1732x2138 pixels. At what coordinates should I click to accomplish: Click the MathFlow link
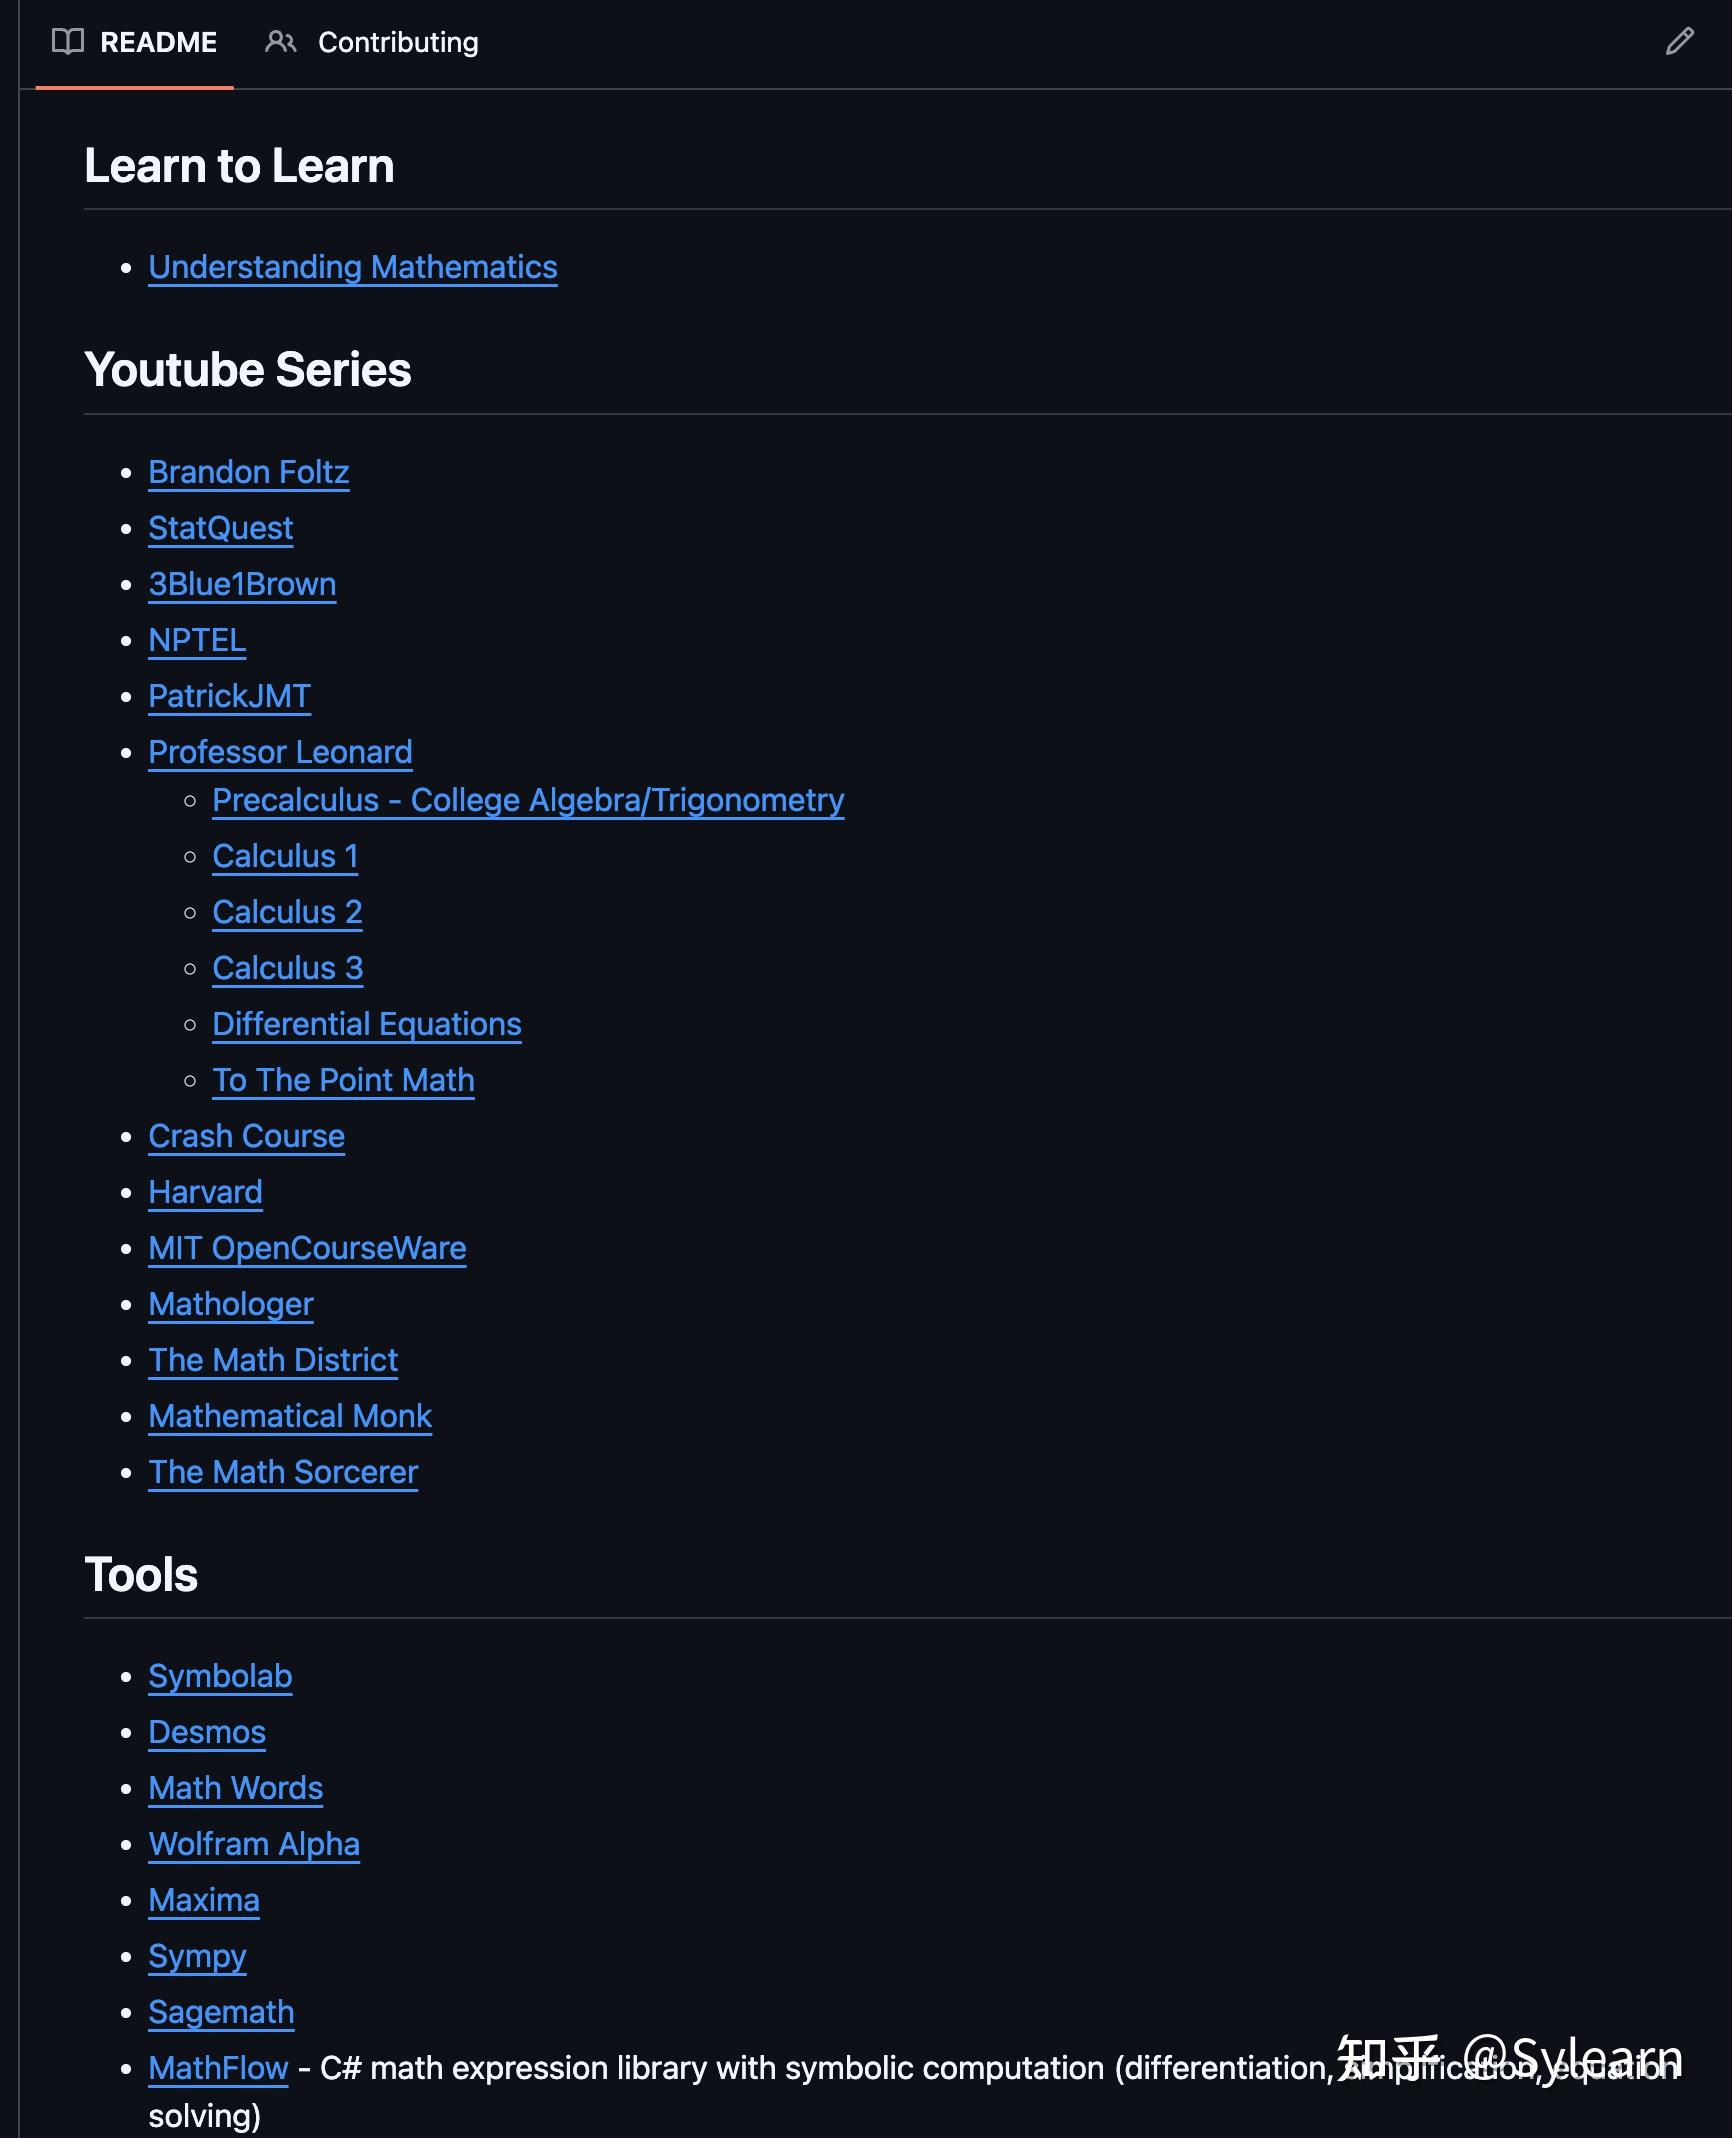217,2067
